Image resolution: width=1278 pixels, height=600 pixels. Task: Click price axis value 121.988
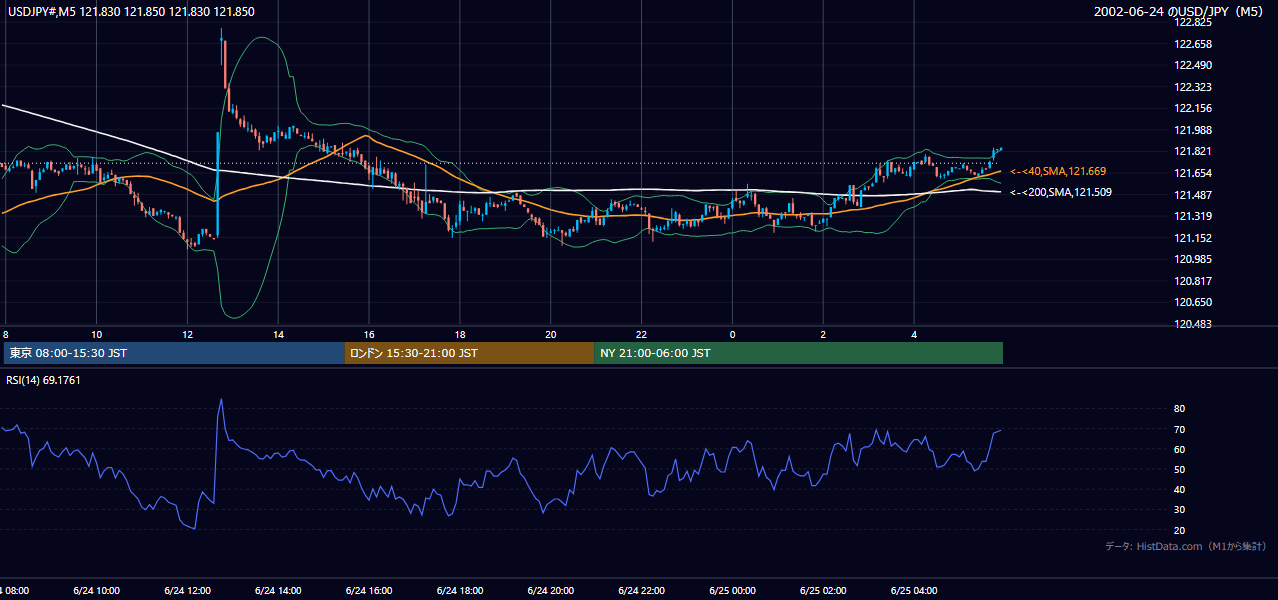pos(1194,130)
